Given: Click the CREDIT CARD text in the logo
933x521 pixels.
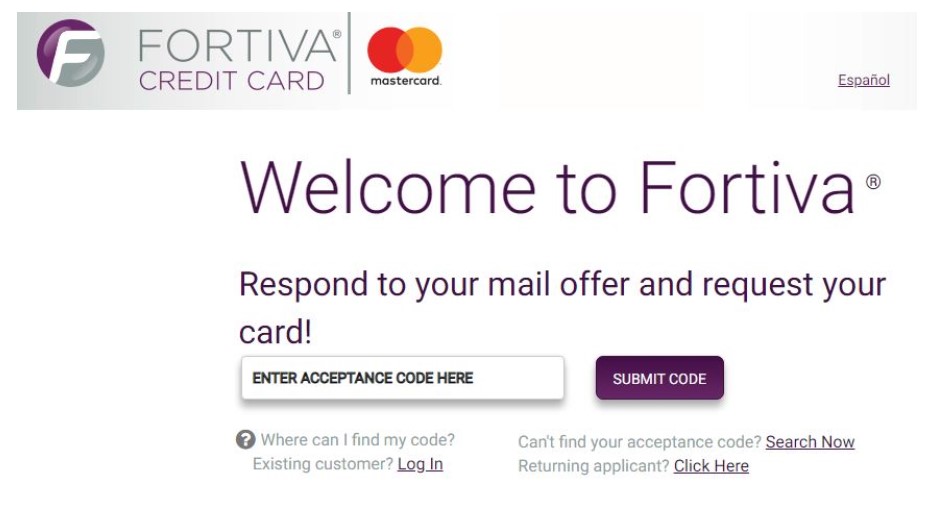Looking at the screenshot, I should pos(231,81).
